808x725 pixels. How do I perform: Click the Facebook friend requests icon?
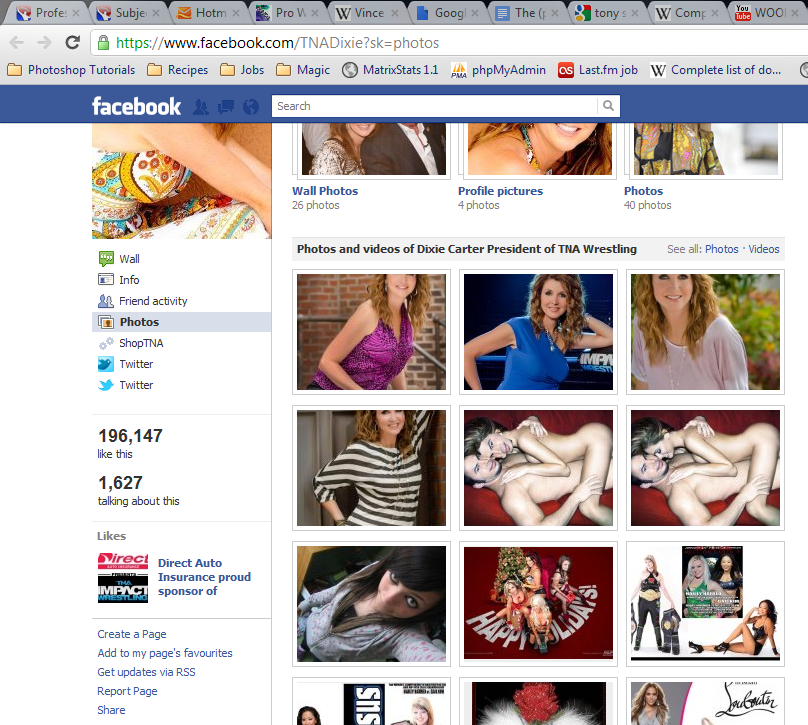201,106
